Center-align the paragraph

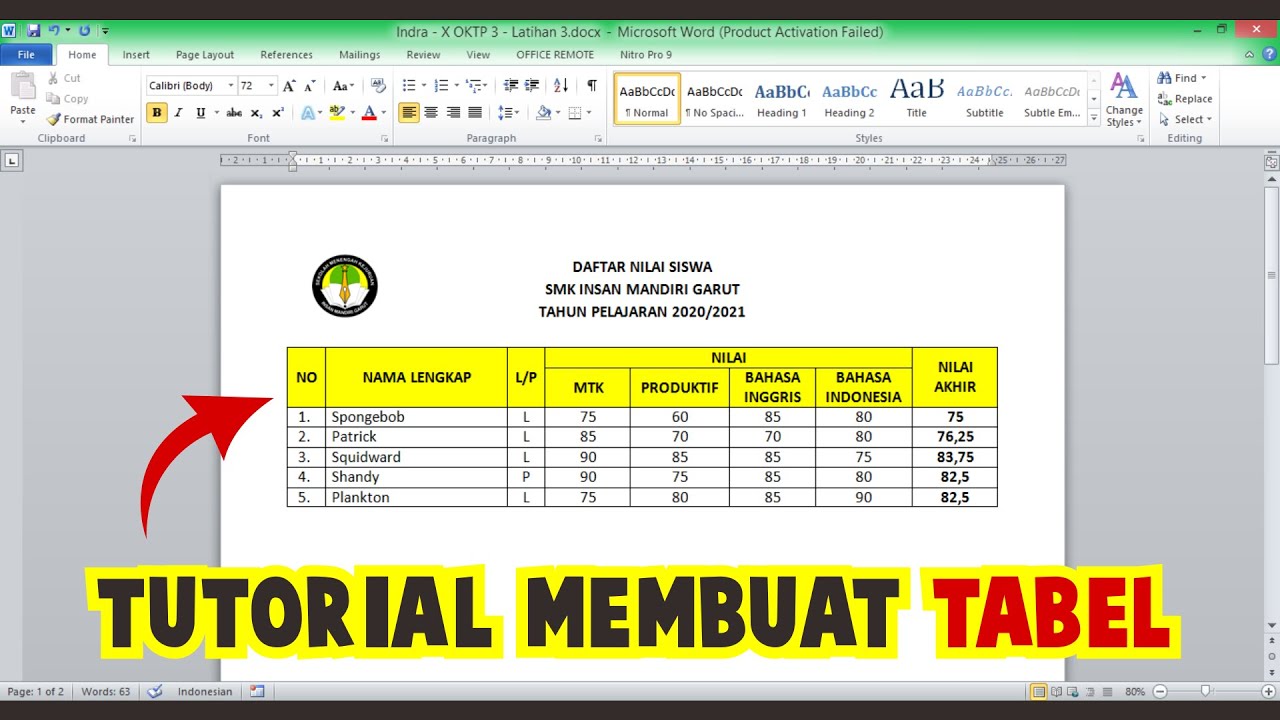(431, 113)
